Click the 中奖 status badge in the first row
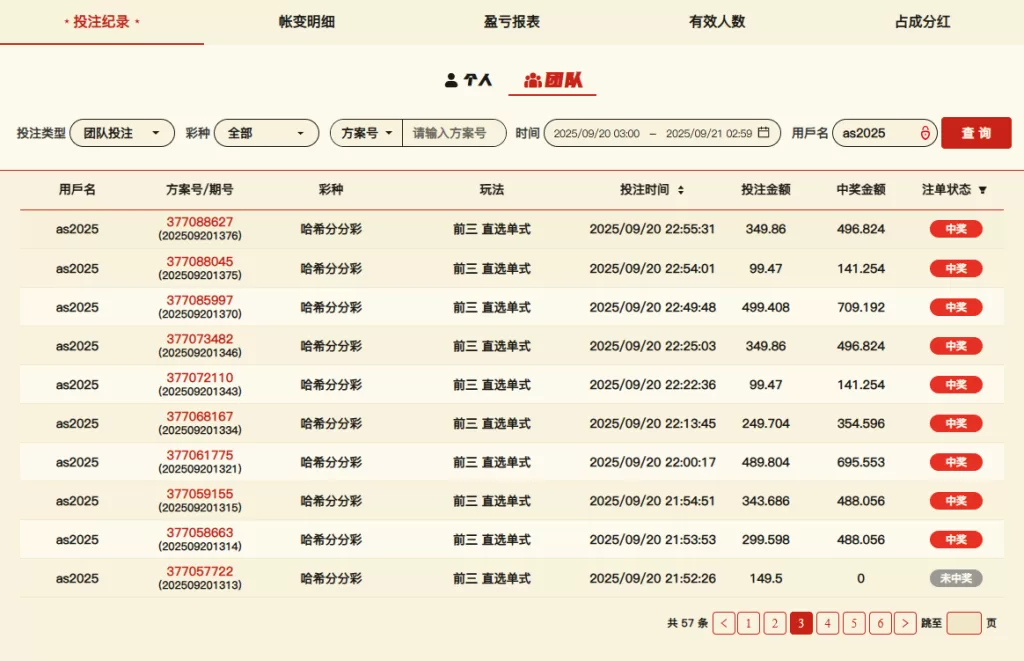This screenshot has height=661, width=1024. point(956,229)
